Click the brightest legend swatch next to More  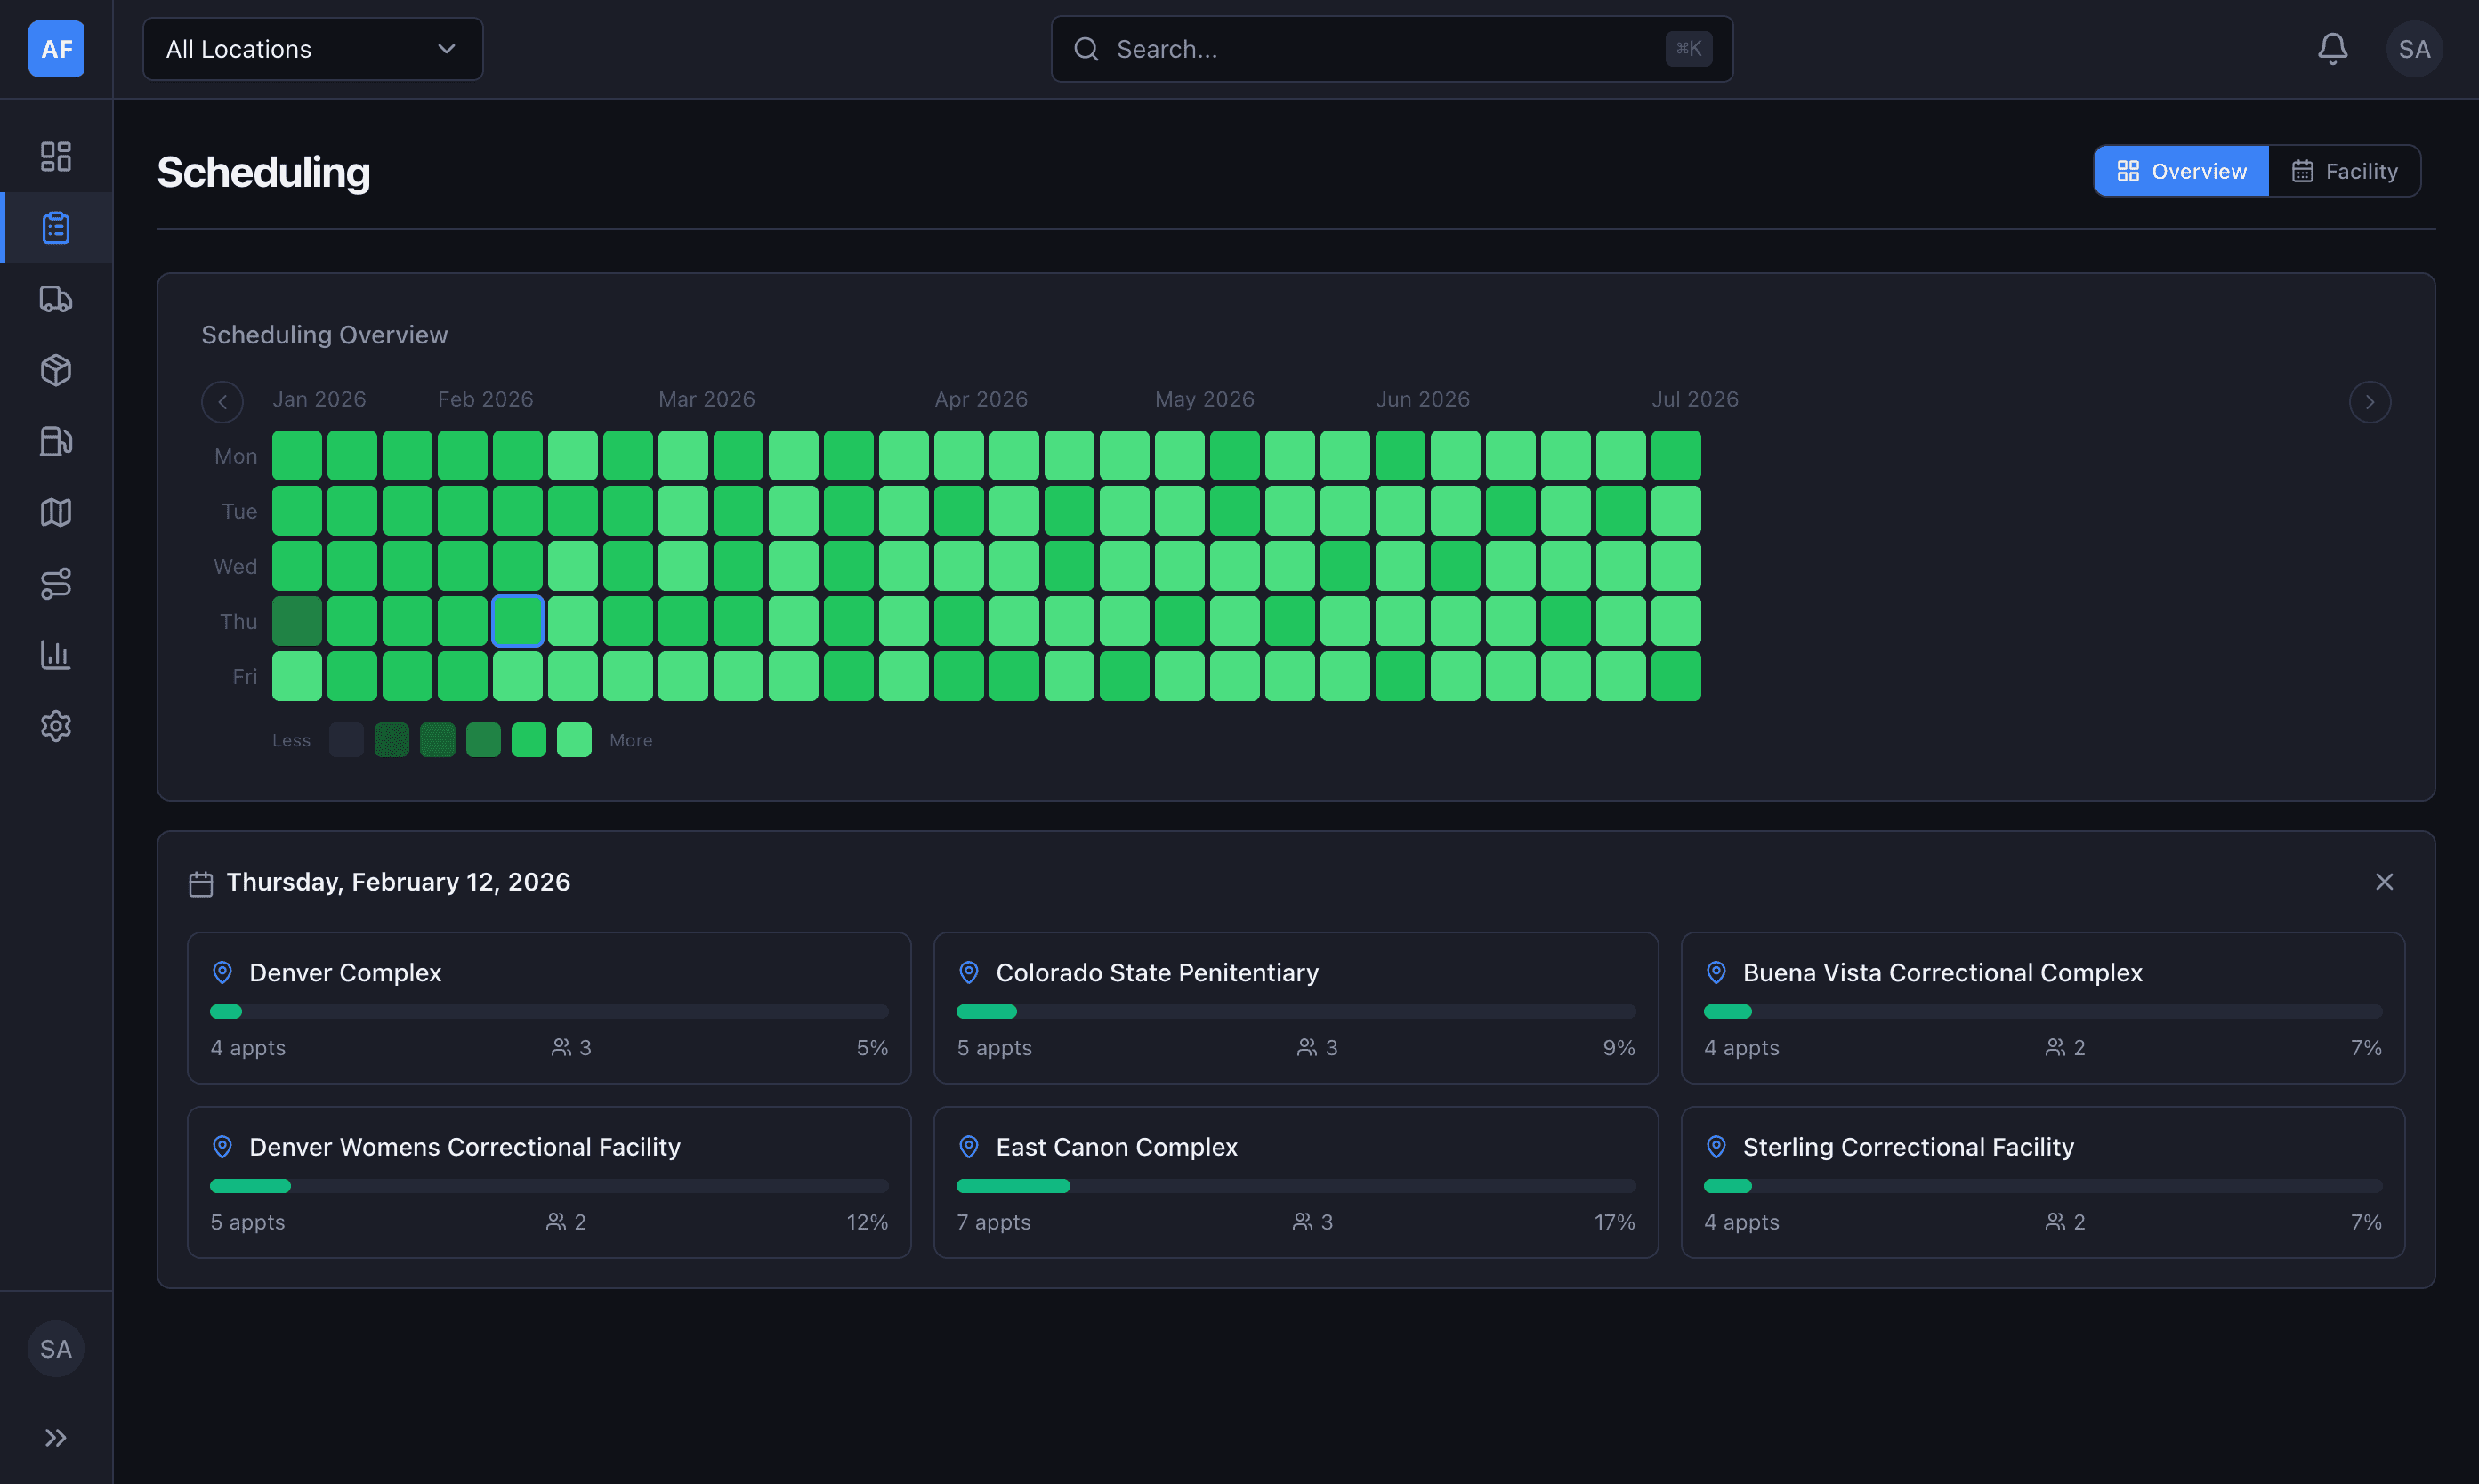(x=574, y=740)
